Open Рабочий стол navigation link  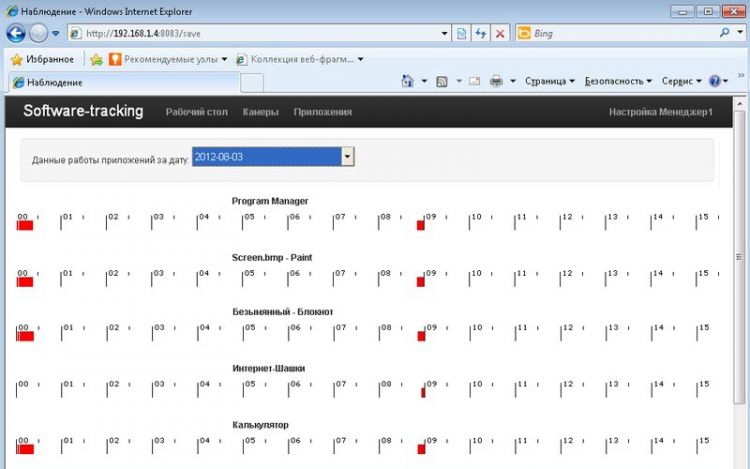(x=197, y=112)
